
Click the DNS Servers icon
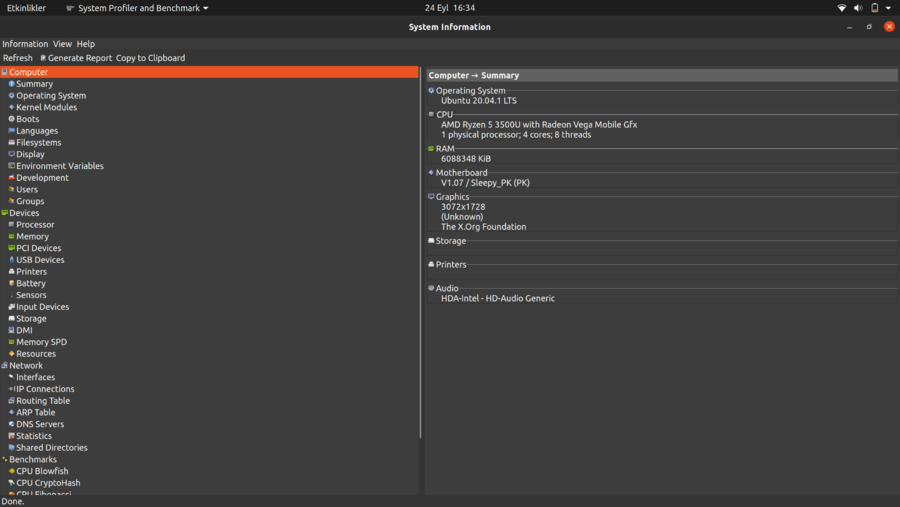tap(12, 425)
